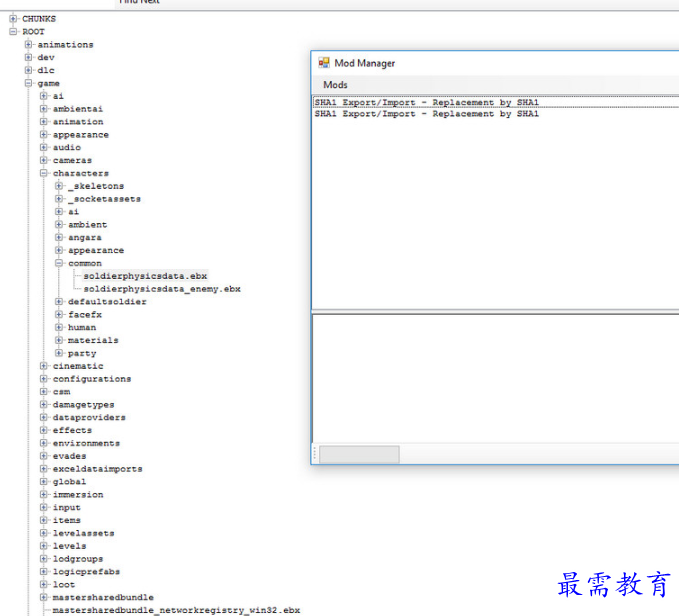Image resolution: width=679 pixels, height=616 pixels.
Task: Expand the CHUNKS tree node
Action: point(13,19)
